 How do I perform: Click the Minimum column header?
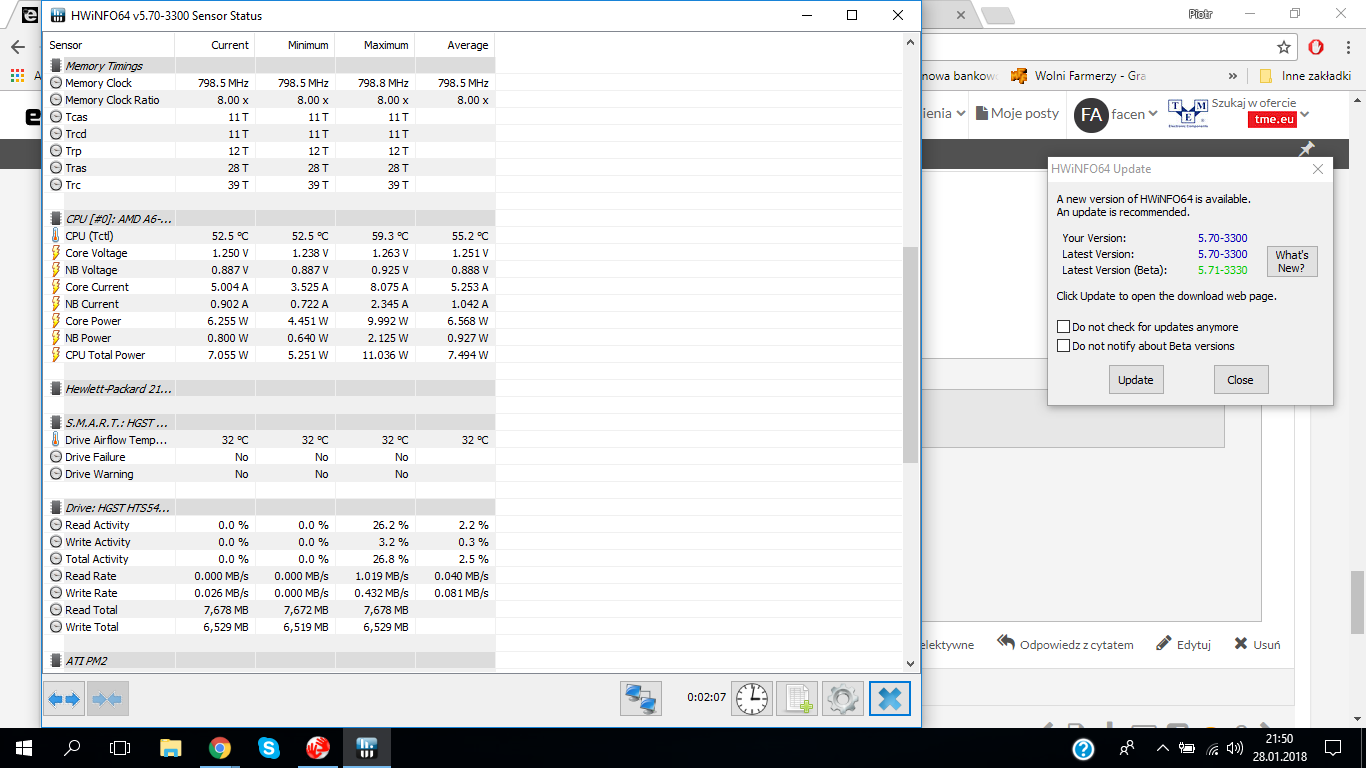[294, 45]
